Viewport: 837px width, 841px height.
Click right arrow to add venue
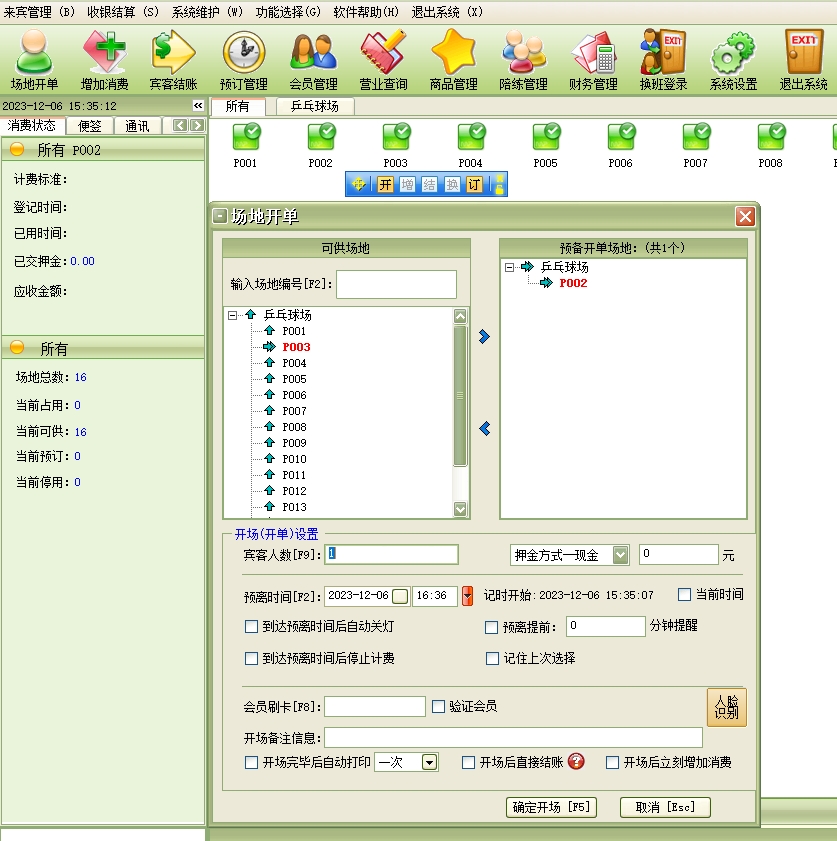(x=485, y=337)
